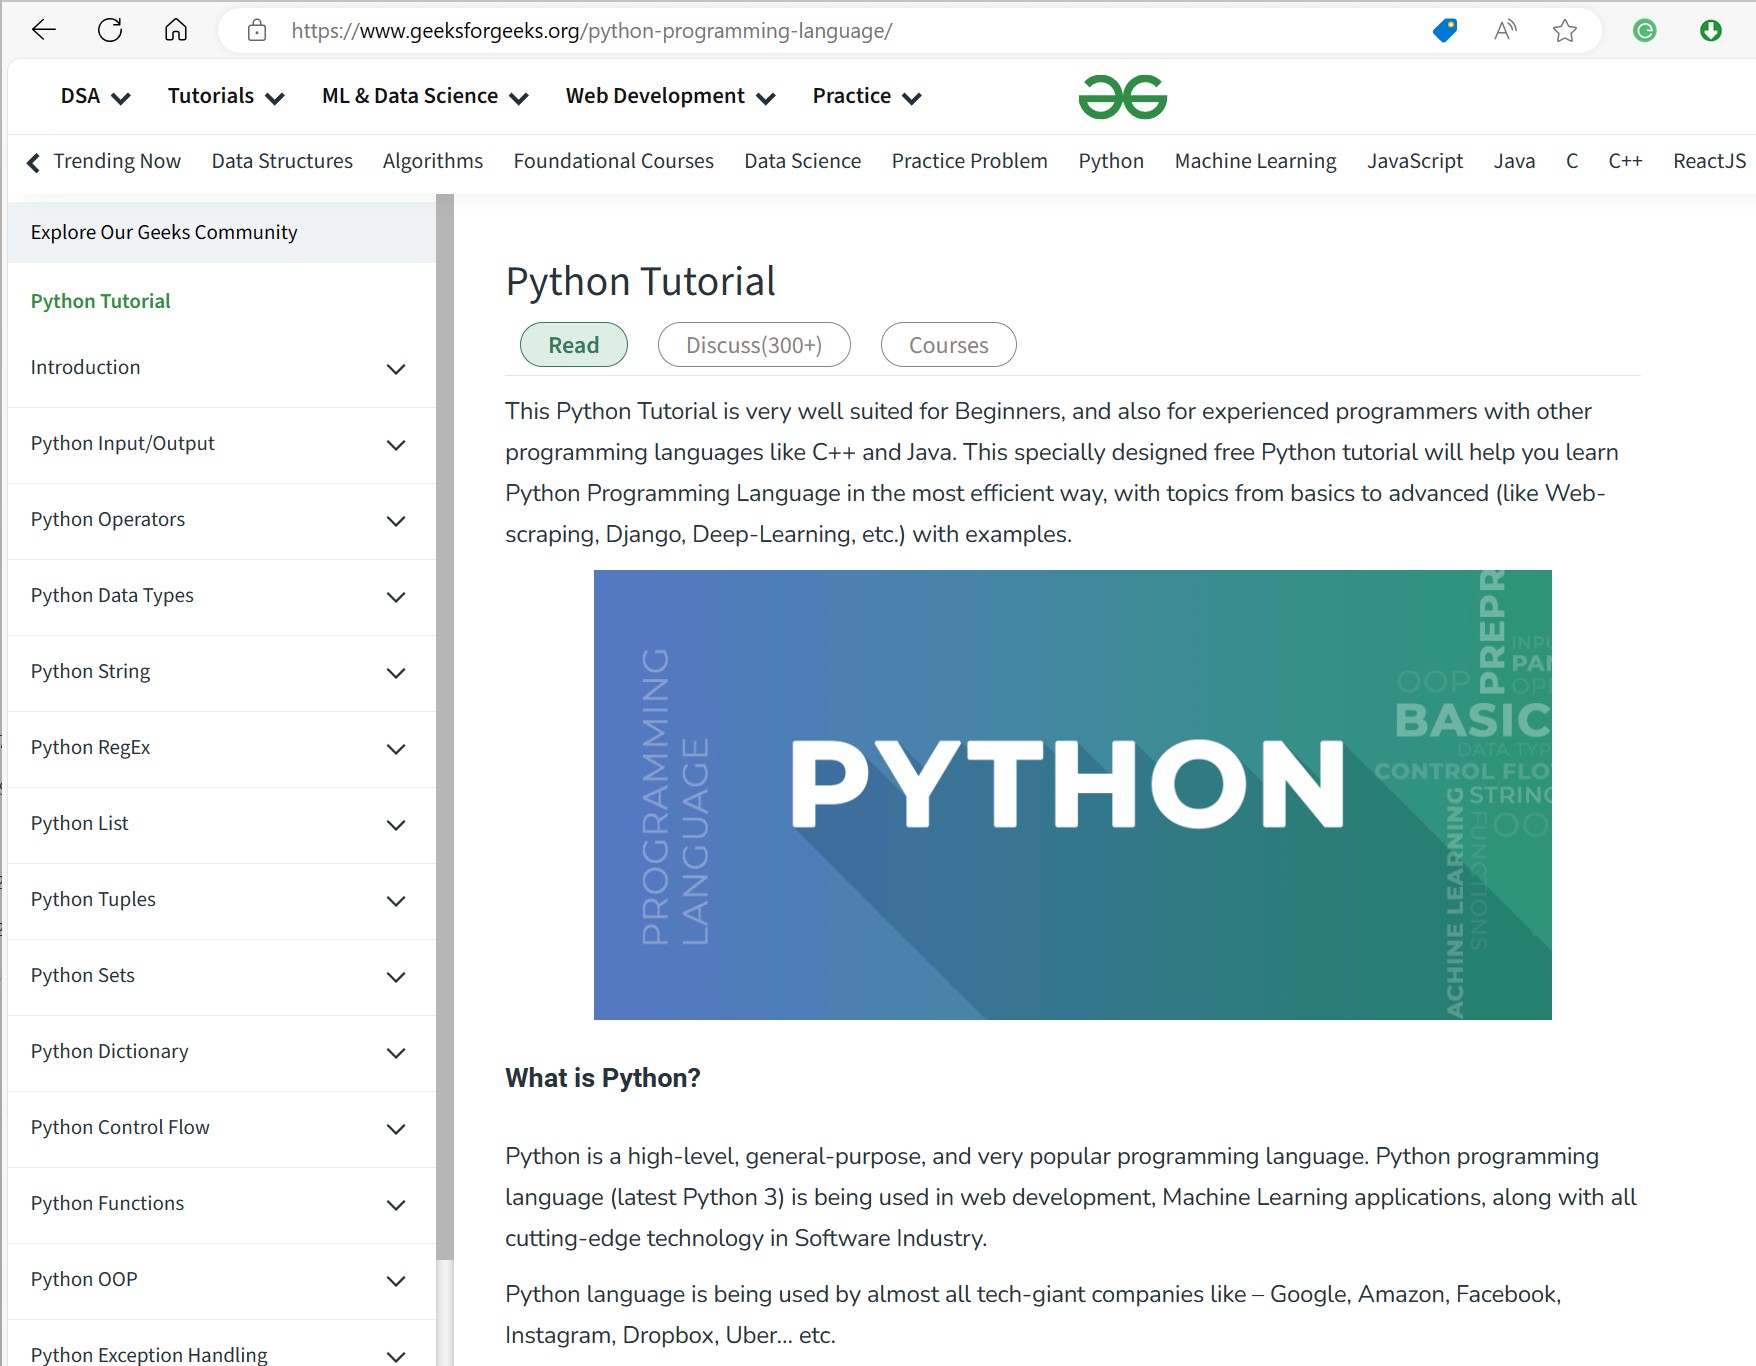
Task: Go back using the browser back arrow
Action: click(x=44, y=30)
